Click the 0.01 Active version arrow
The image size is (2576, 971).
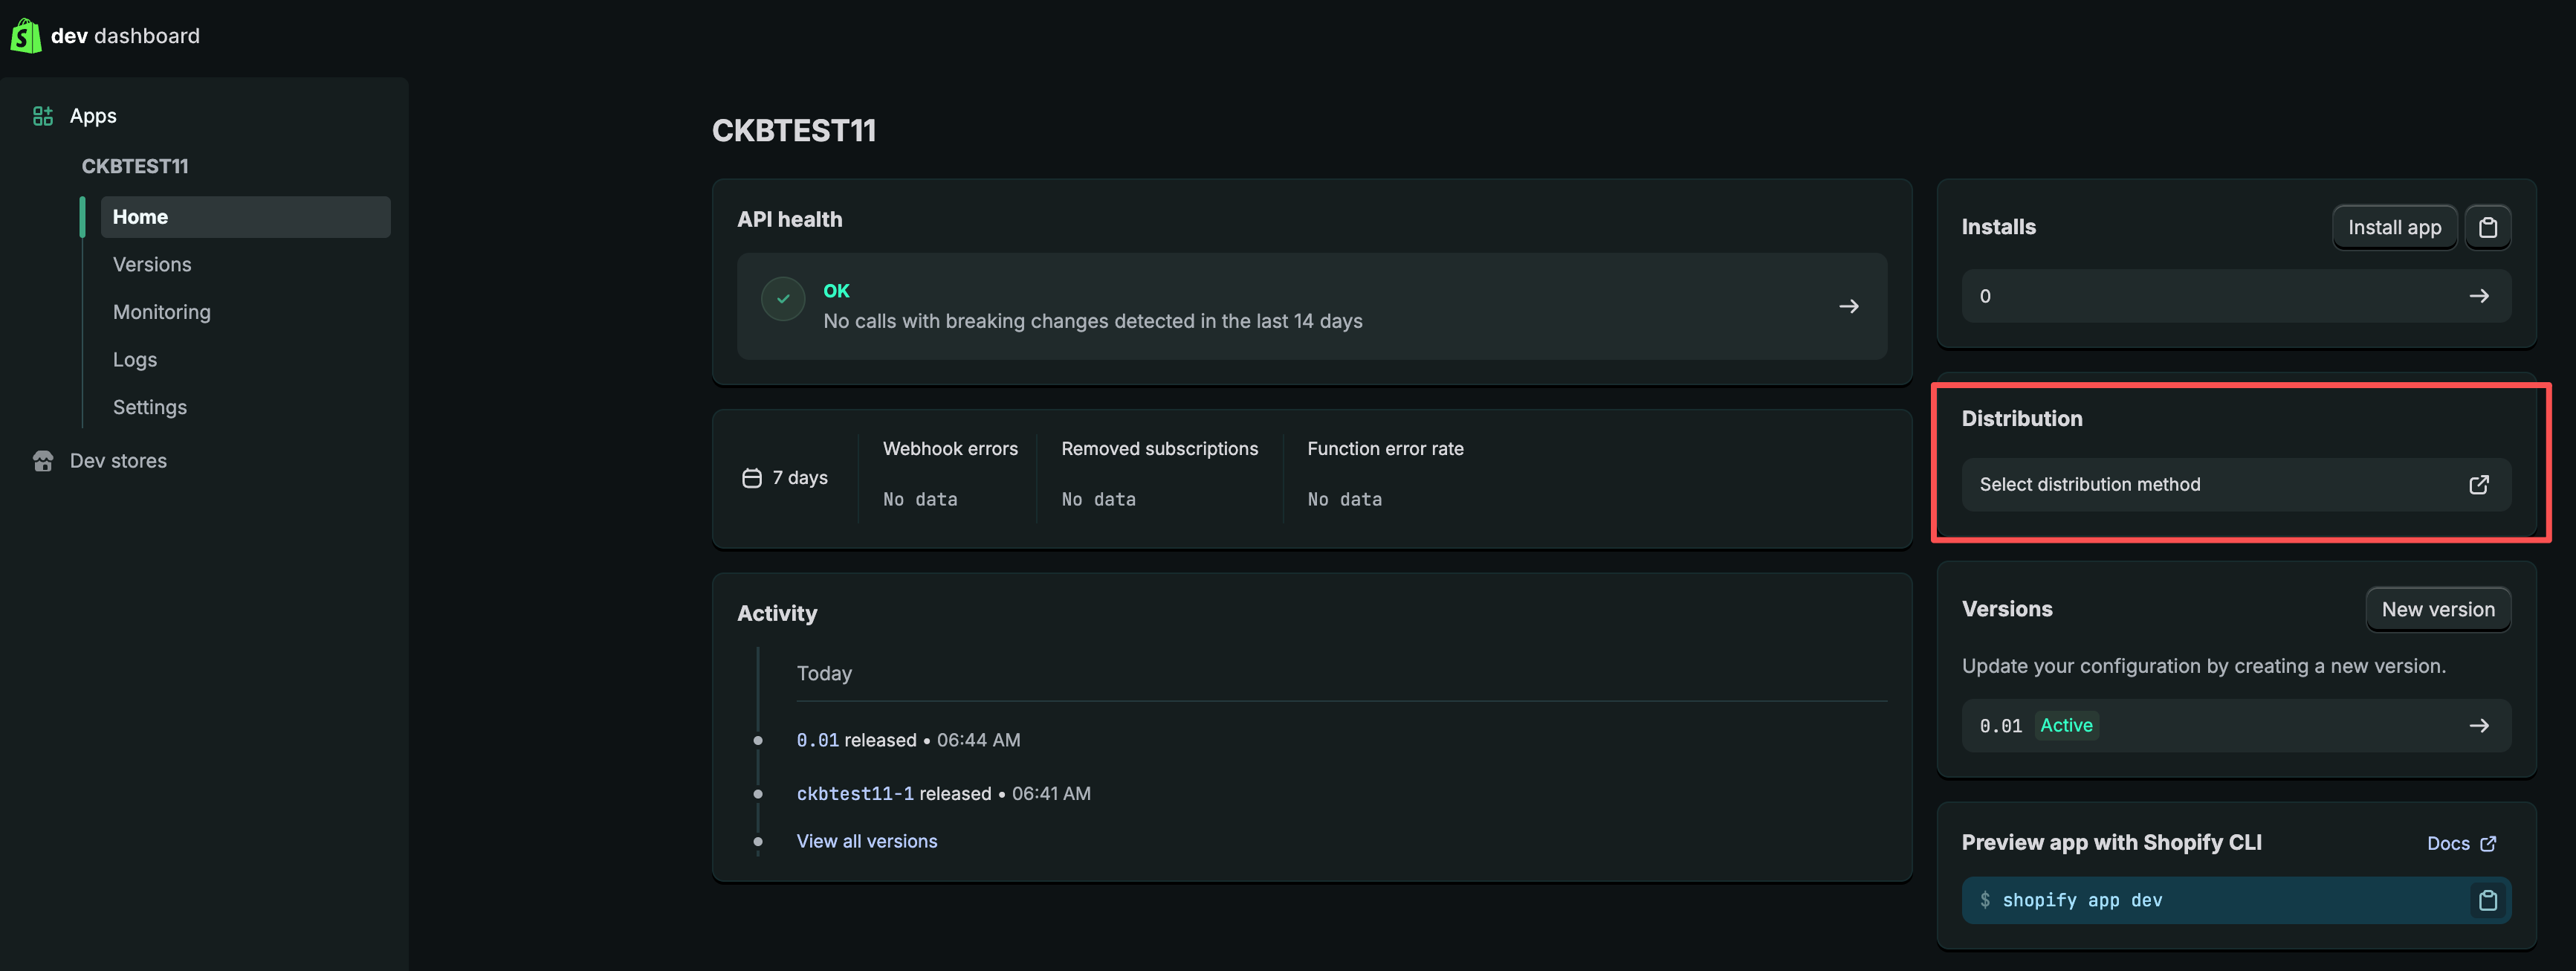[x=2478, y=726]
